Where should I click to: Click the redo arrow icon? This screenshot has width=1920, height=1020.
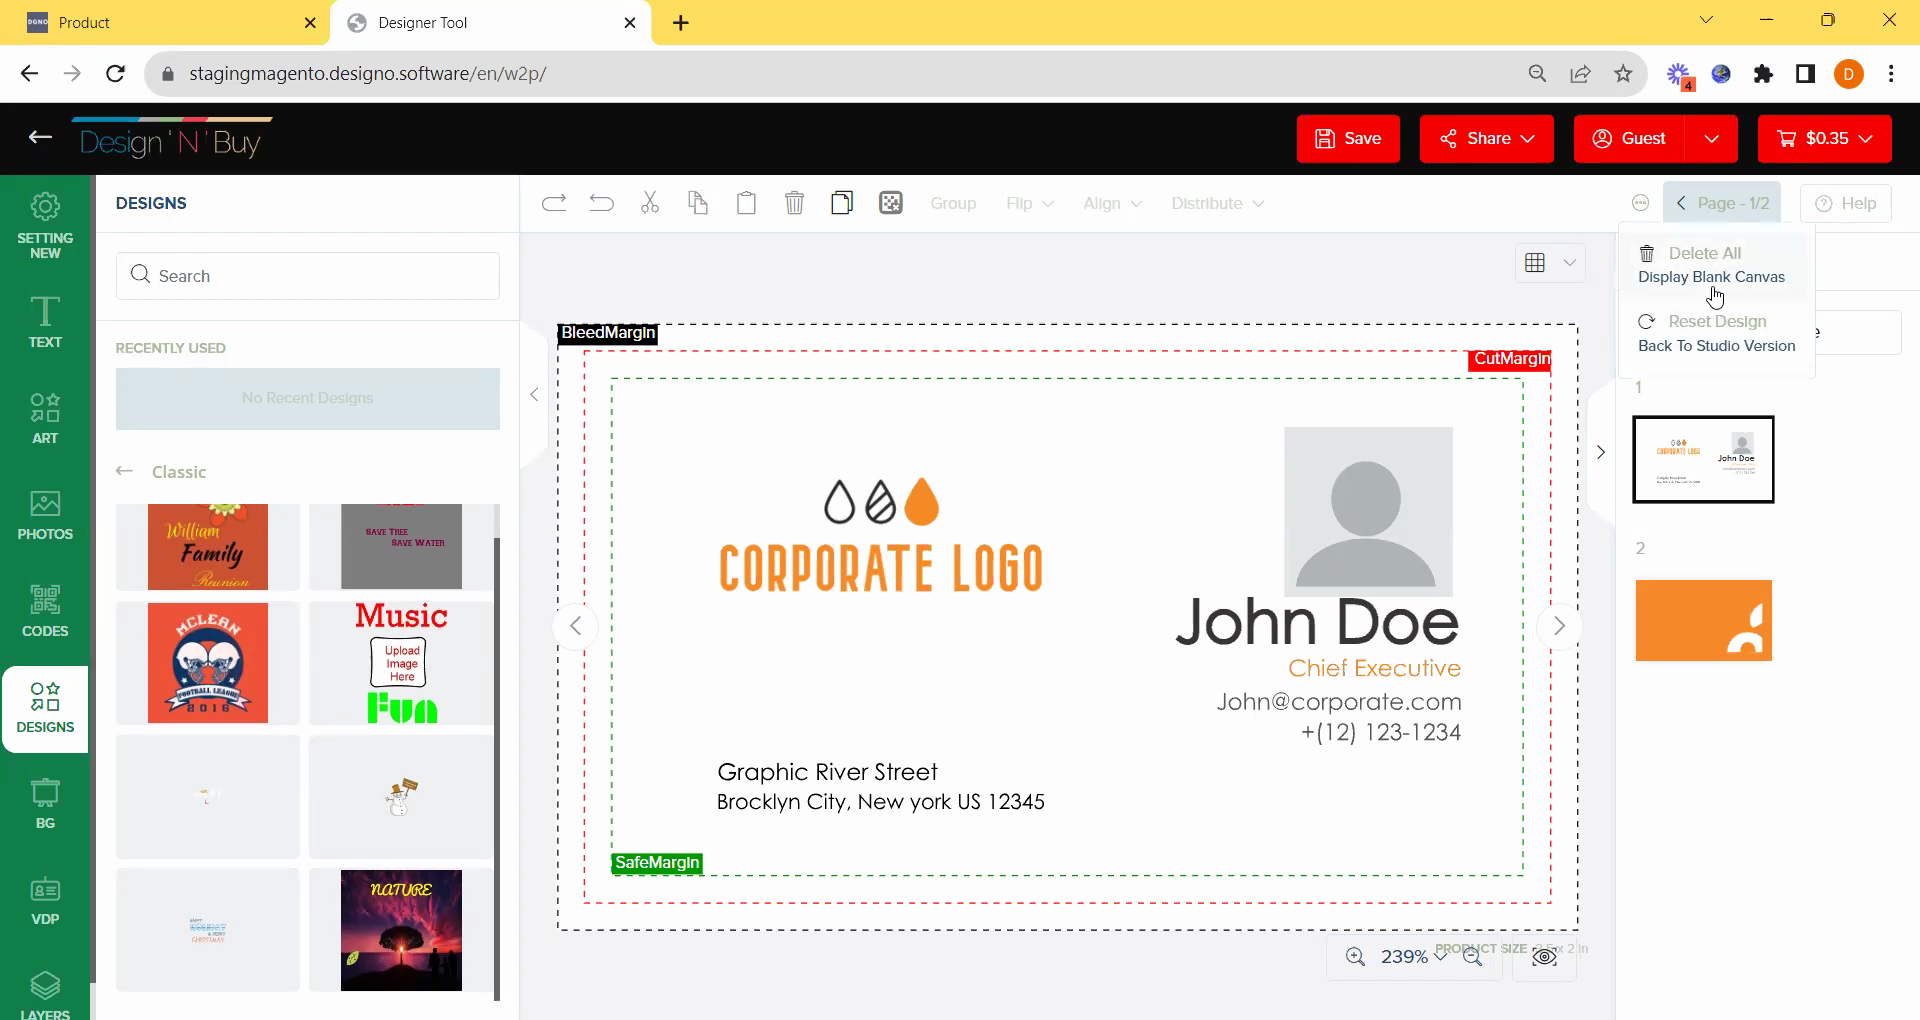554,203
